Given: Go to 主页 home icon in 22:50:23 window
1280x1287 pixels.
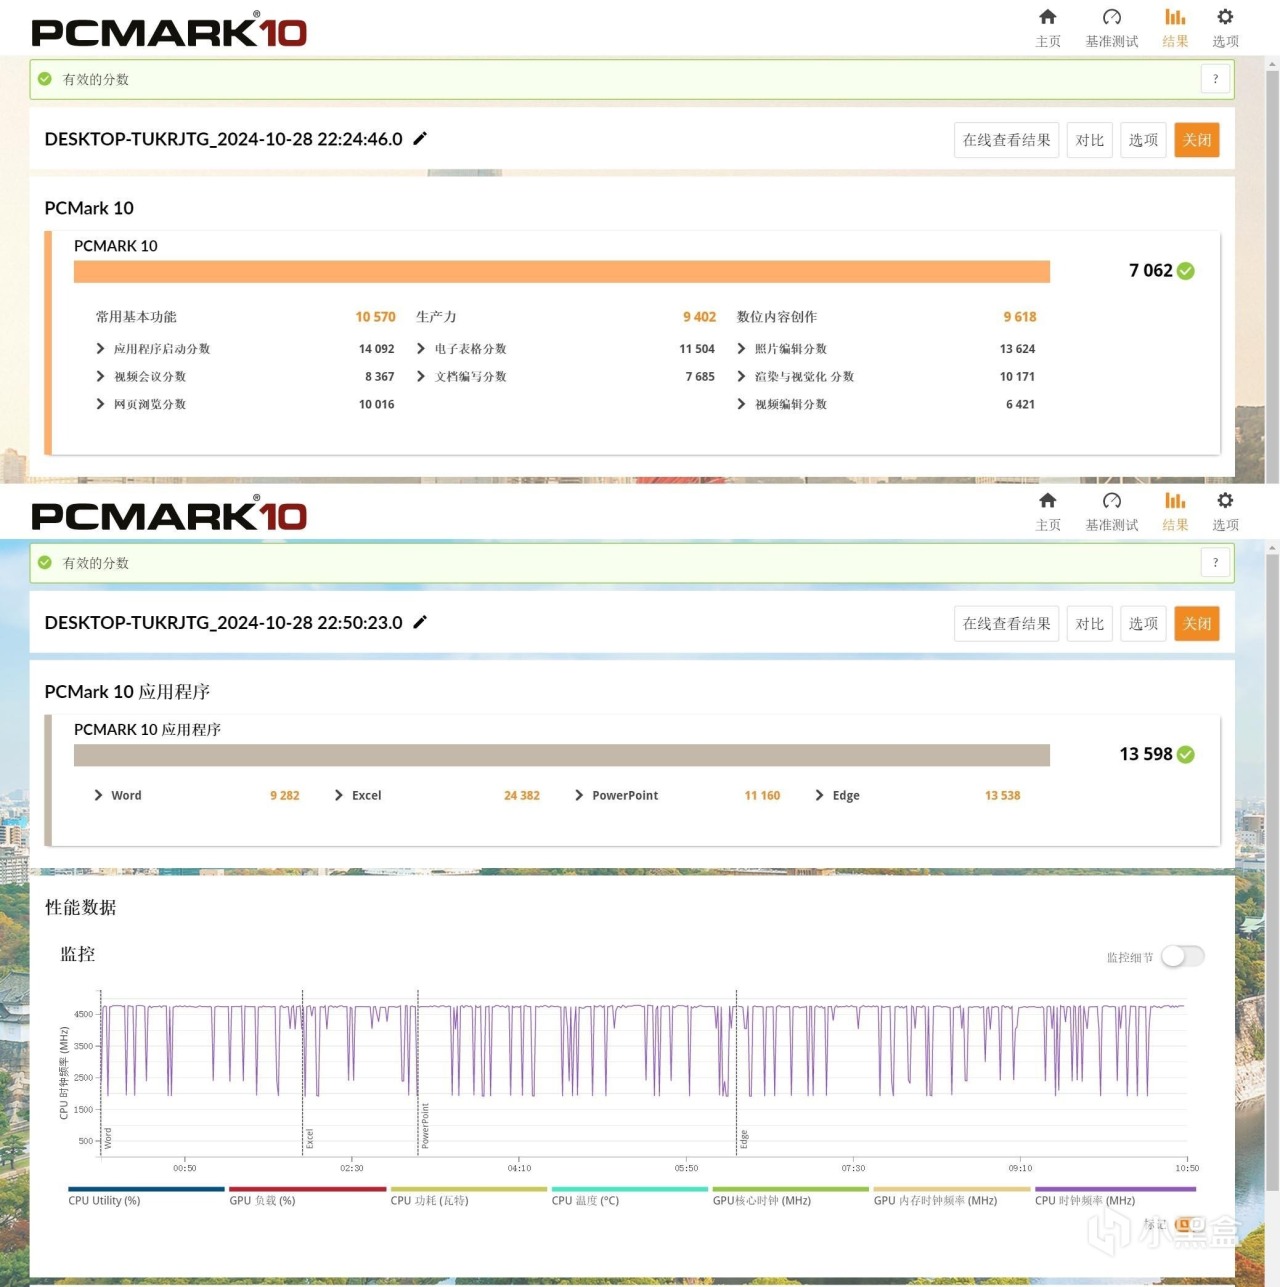Looking at the screenshot, I should pyautogui.click(x=1047, y=501).
